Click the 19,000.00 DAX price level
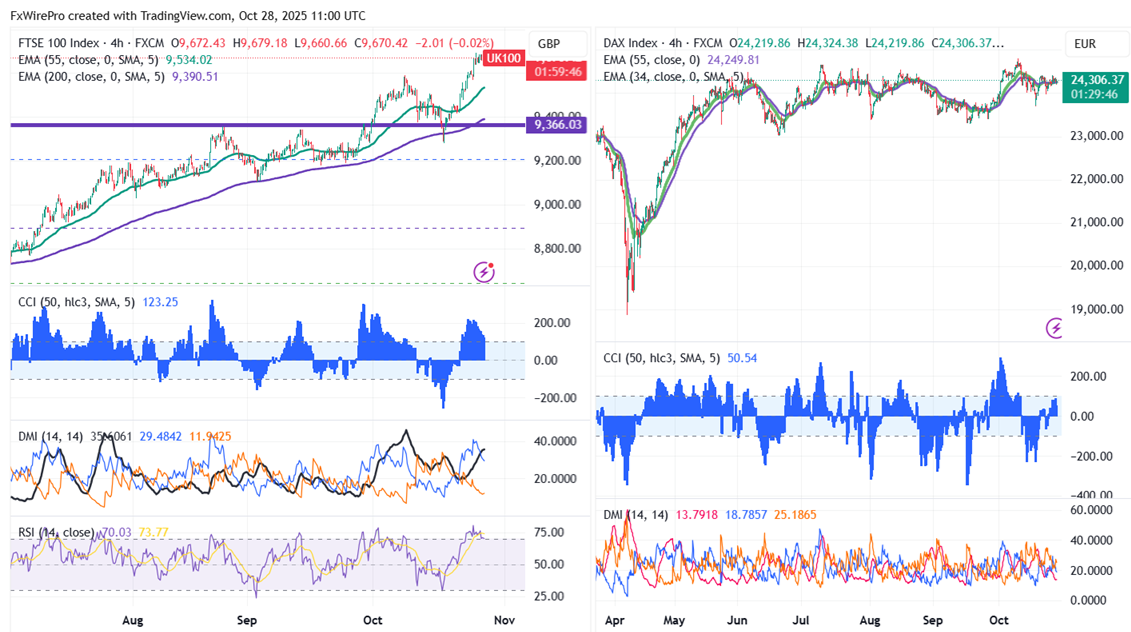 tap(1096, 309)
